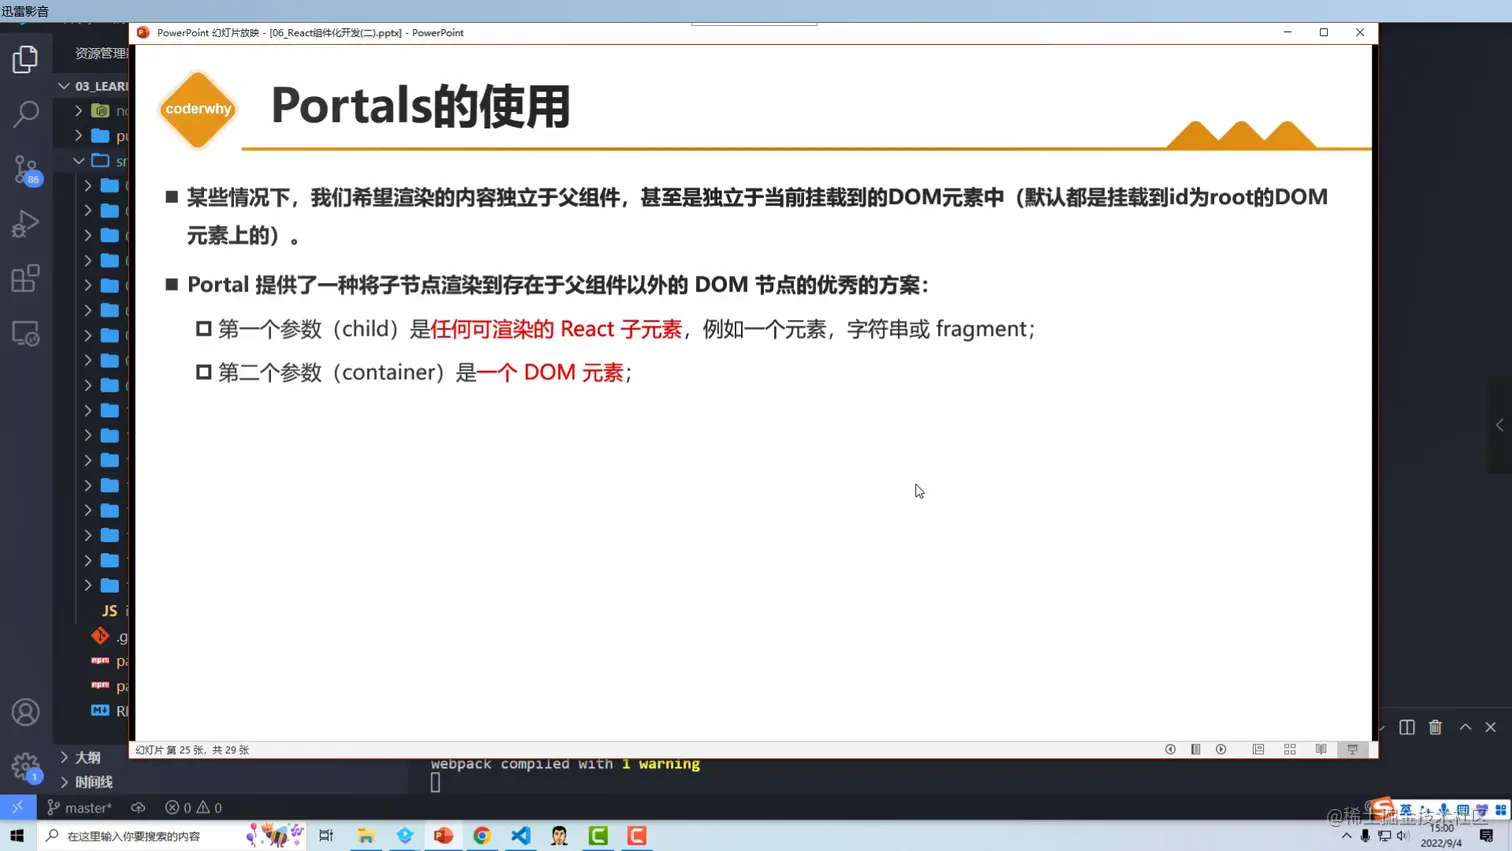Viewport: 1512px width, 851px height.
Task: Open Google Chrome from the taskbar
Action: click(x=482, y=835)
